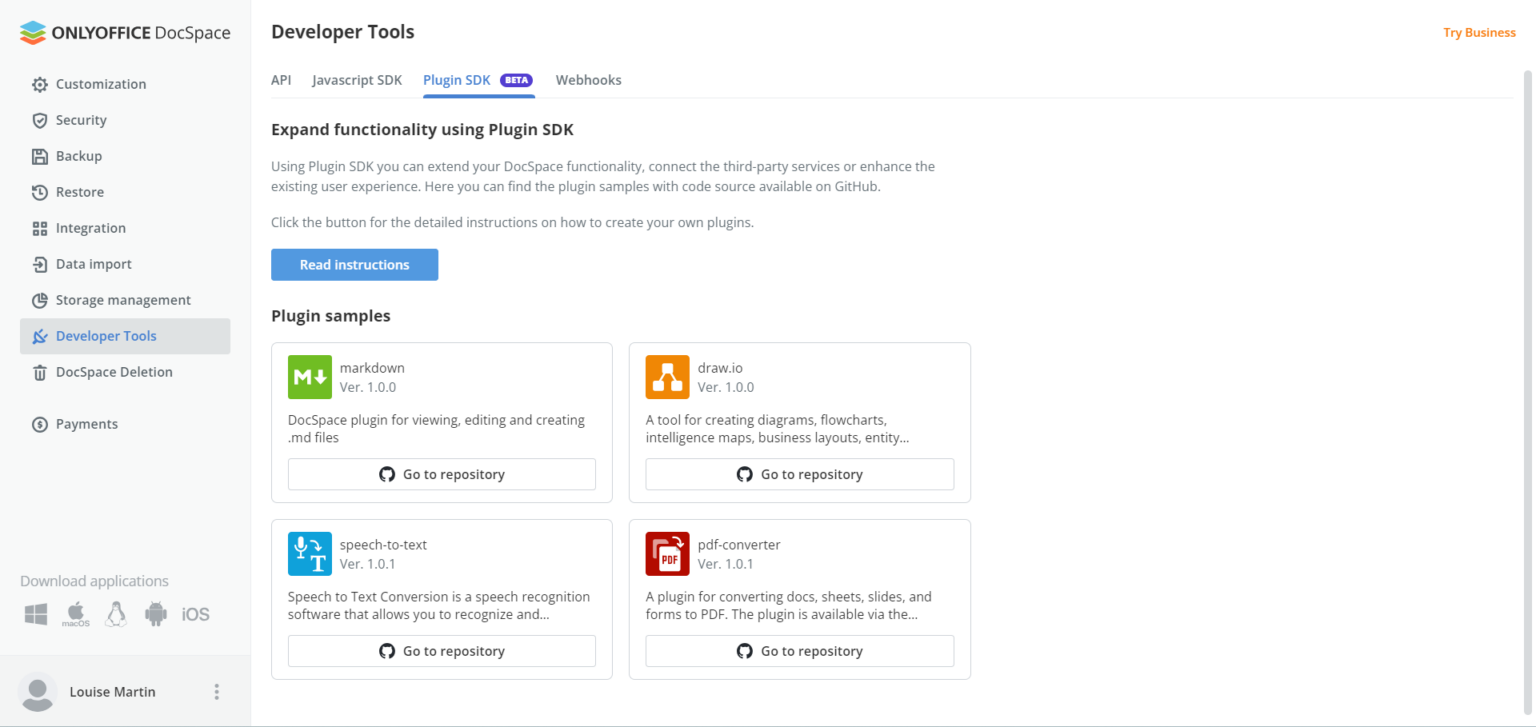The image size is (1536, 727).
Task: Download the Windows desktop application
Action: [35, 614]
